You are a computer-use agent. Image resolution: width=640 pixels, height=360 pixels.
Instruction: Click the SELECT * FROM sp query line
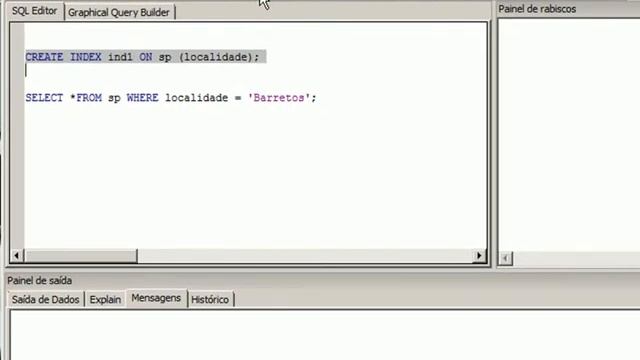click(171, 98)
